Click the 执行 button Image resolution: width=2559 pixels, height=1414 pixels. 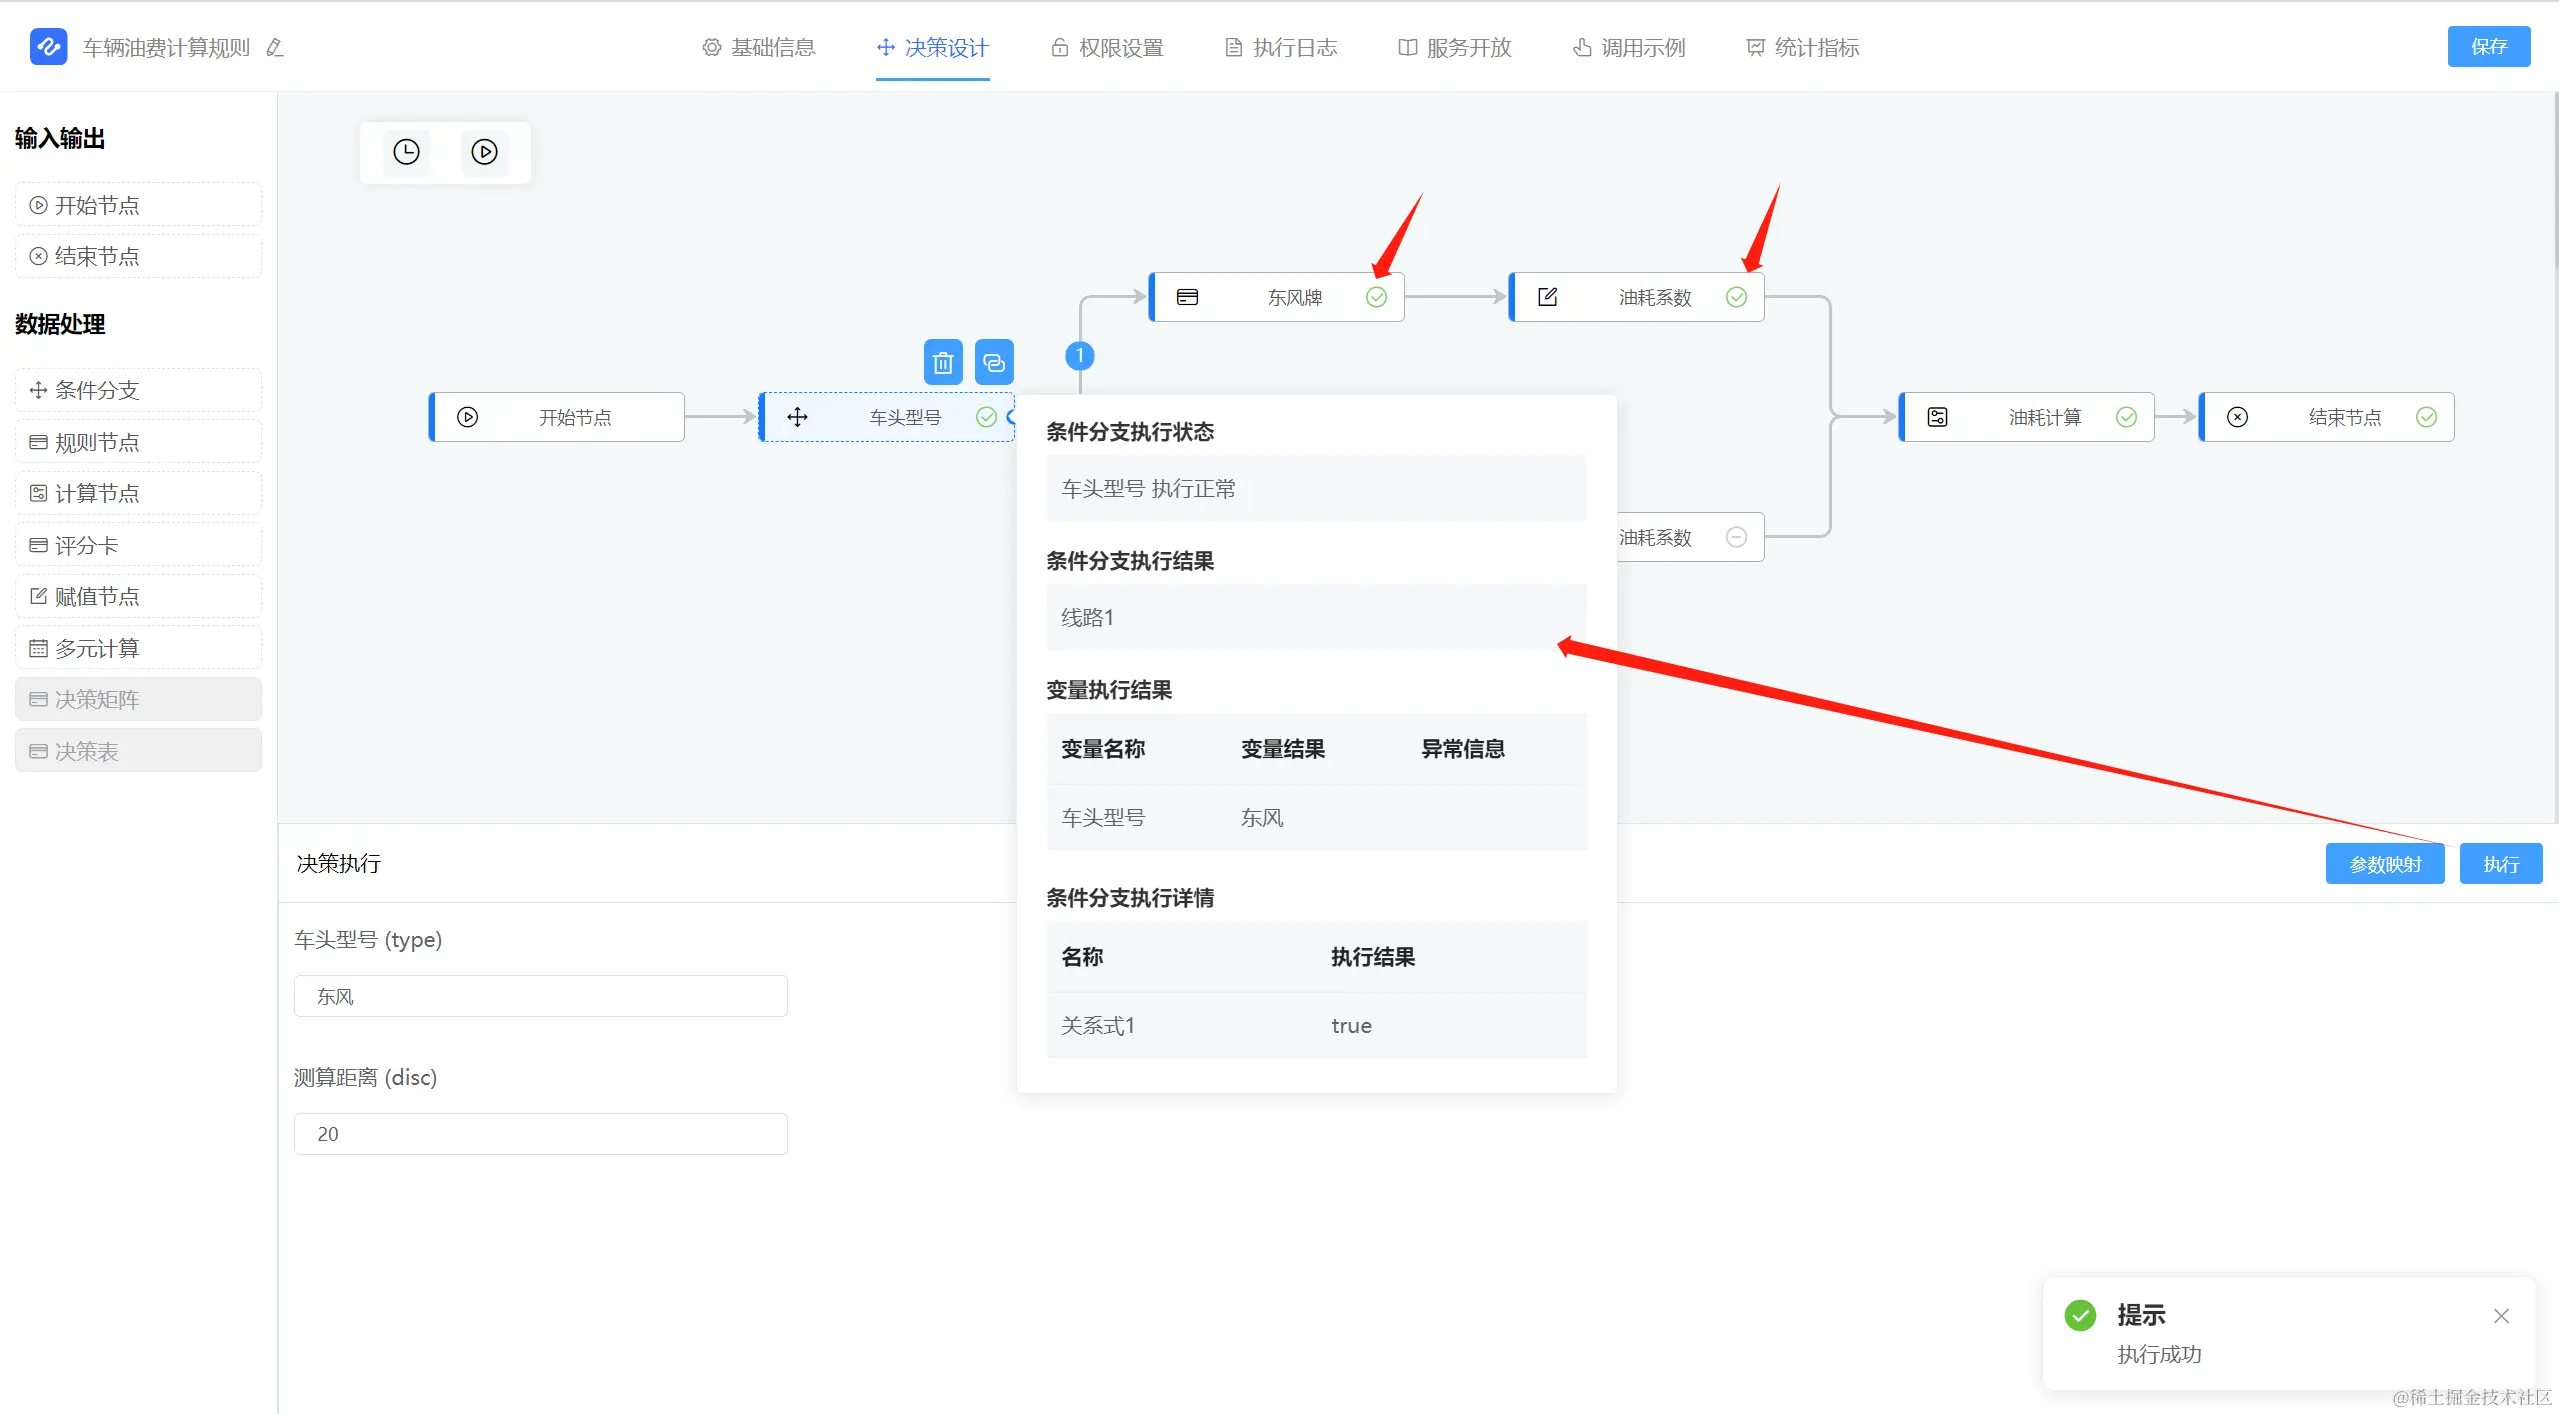[x=2499, y=864]
